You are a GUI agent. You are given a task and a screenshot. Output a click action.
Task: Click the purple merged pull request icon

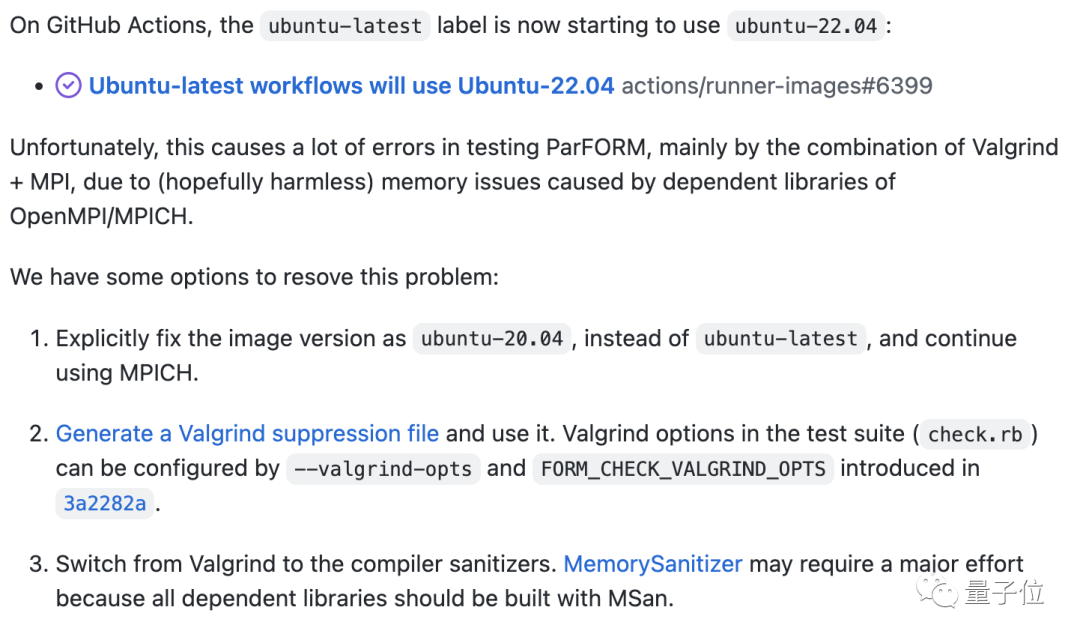[x=68, y=86]
